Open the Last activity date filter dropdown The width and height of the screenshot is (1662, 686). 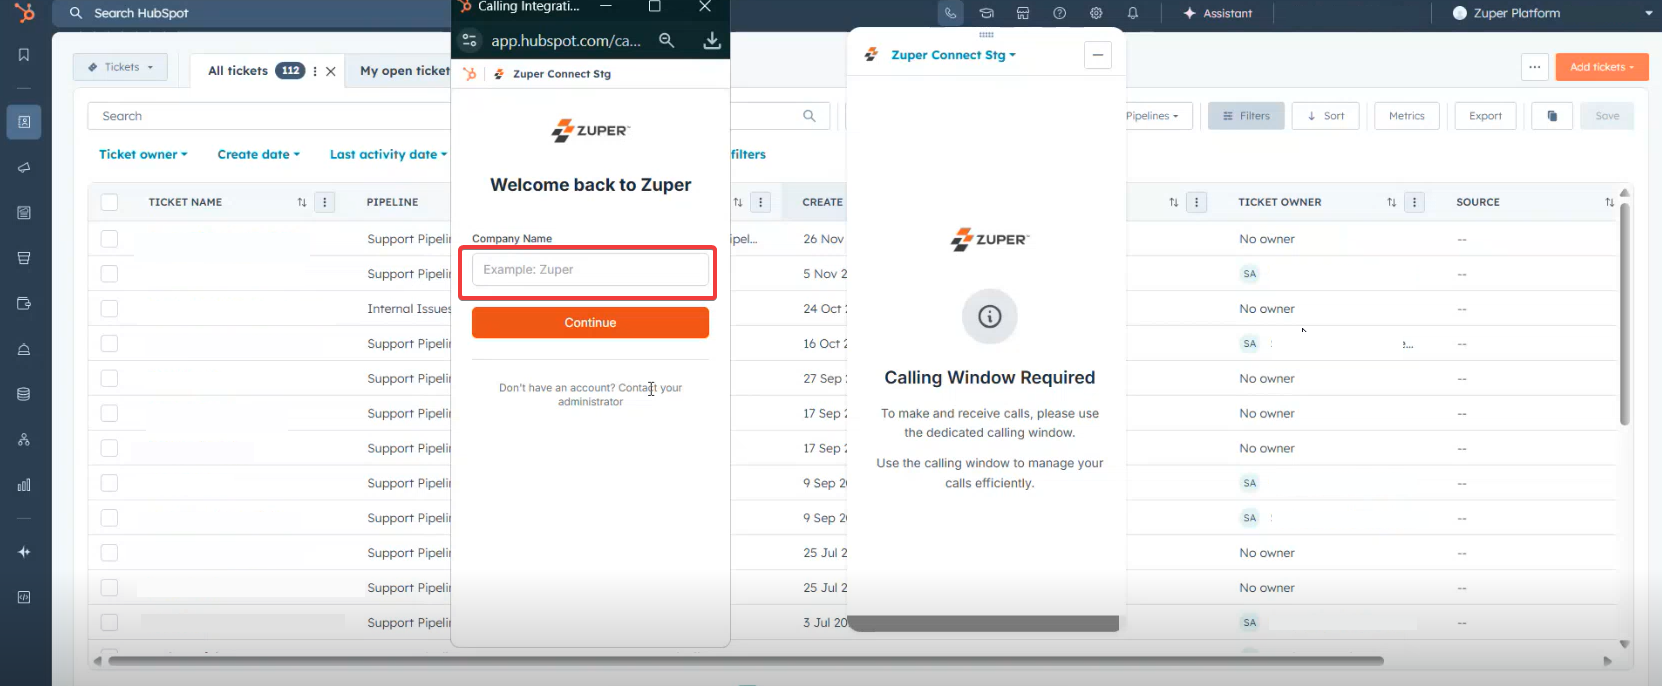coord(388,154)
